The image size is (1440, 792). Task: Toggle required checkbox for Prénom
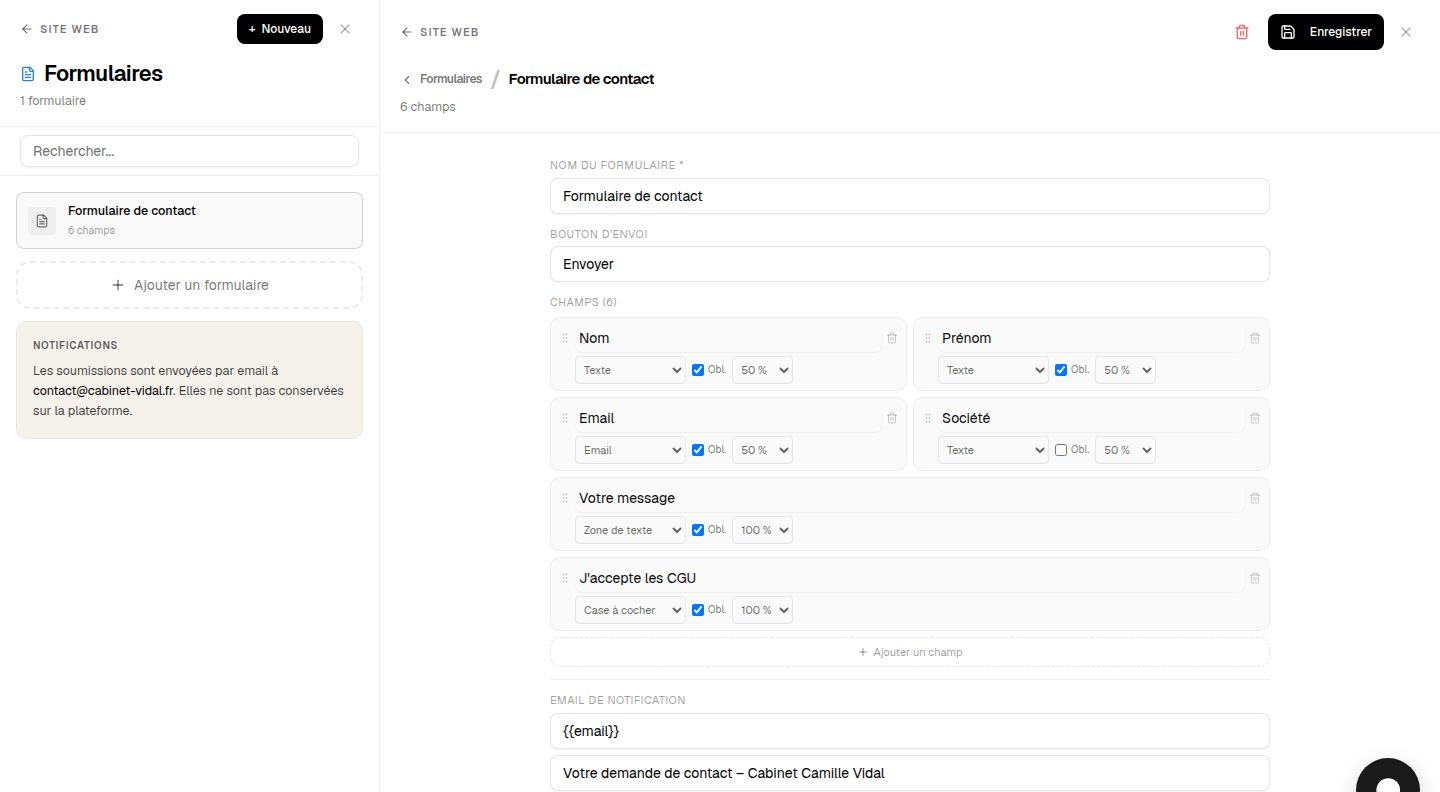click(1061, 370)
